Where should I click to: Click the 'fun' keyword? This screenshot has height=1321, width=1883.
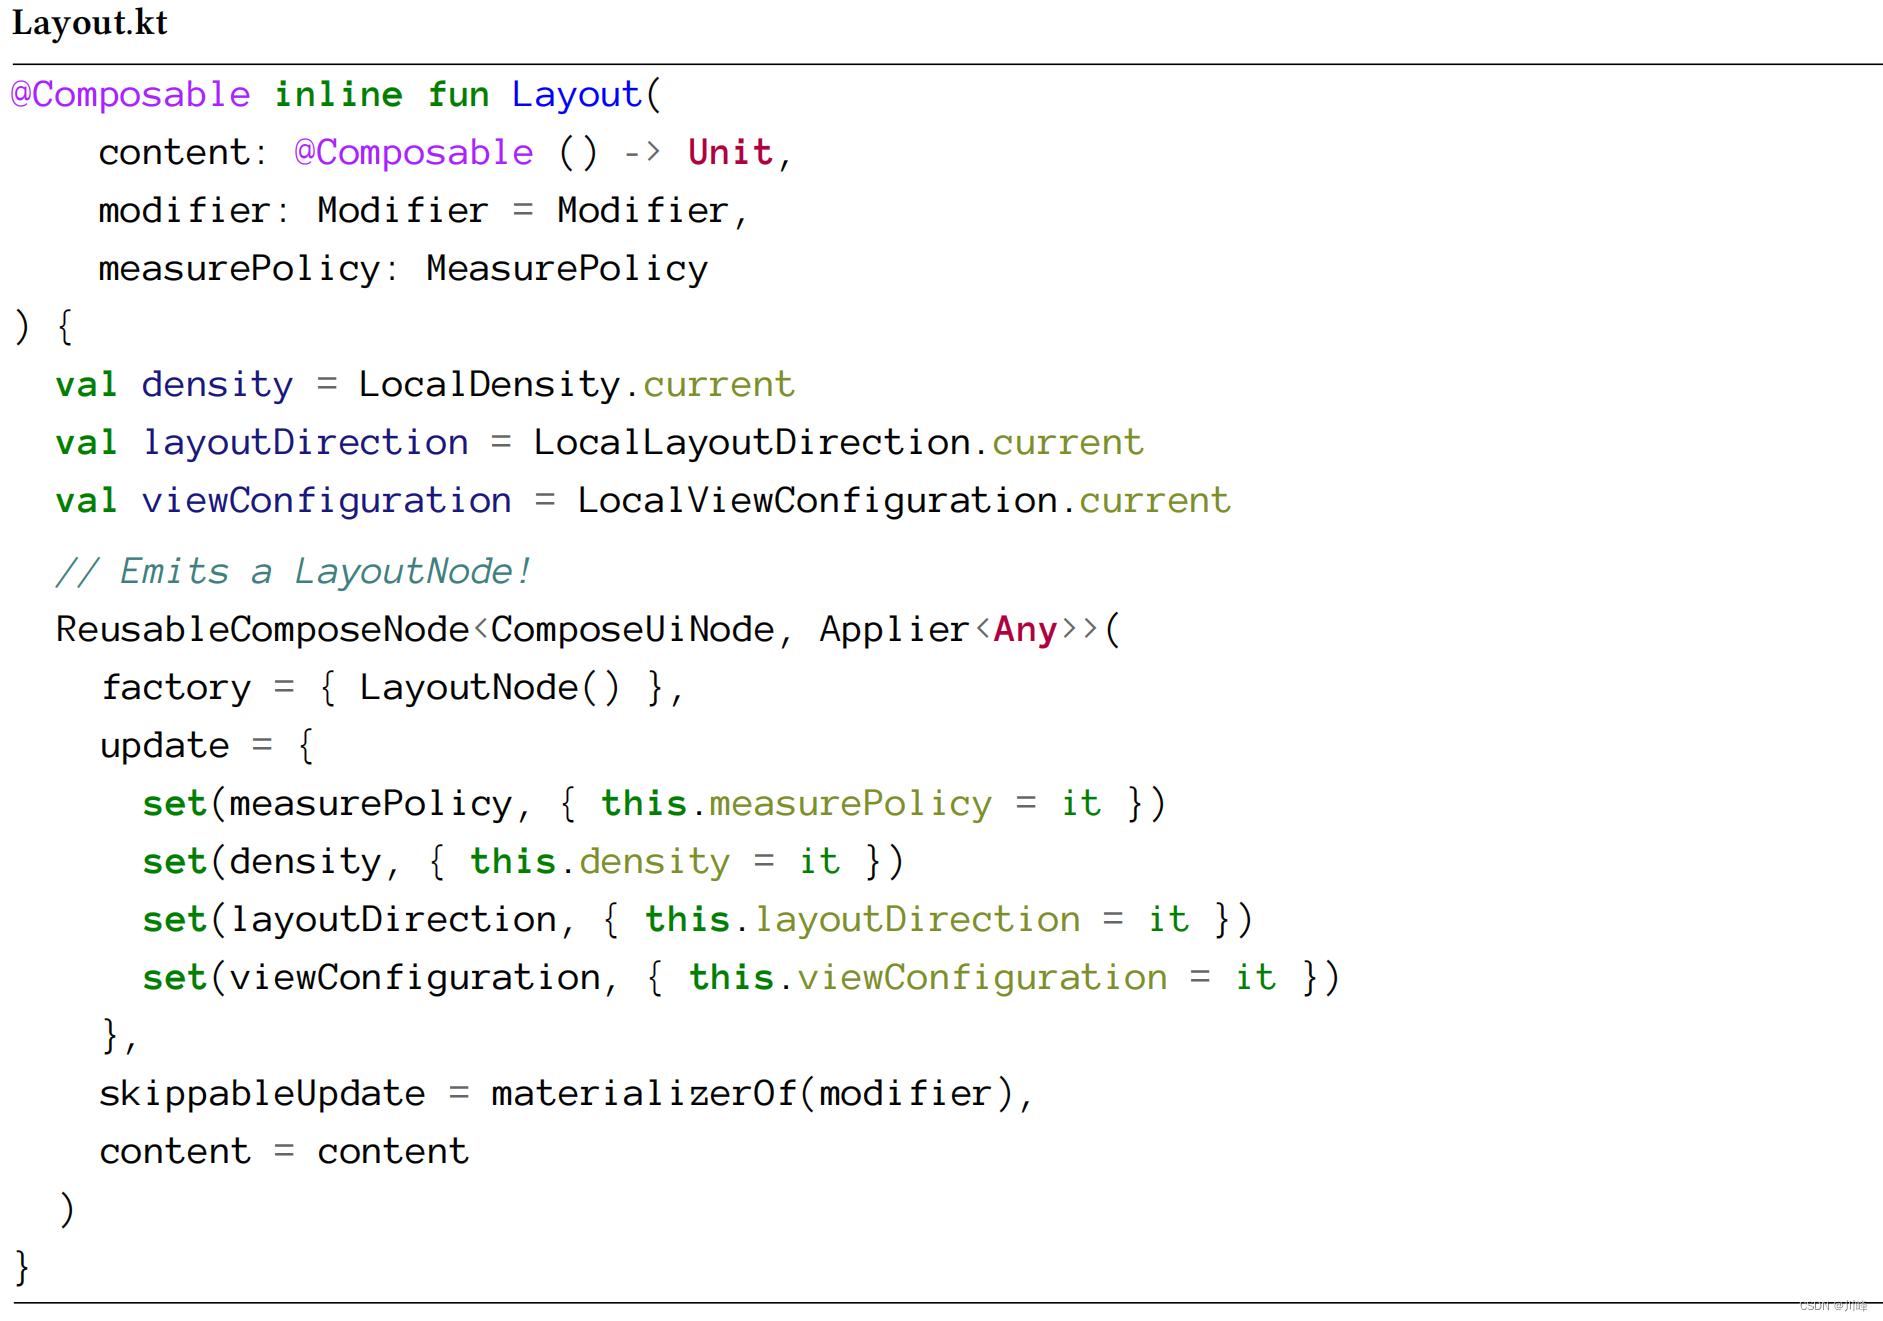[458, 95]
